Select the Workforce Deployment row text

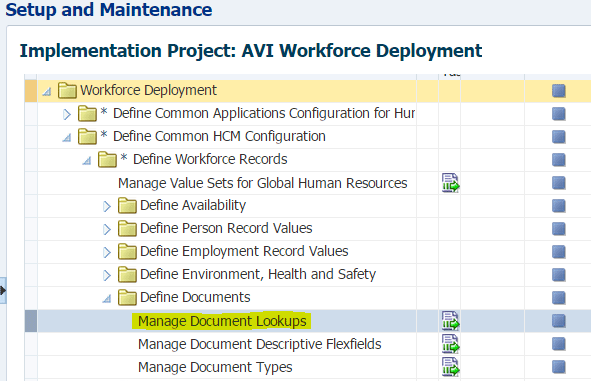(149, 90)
